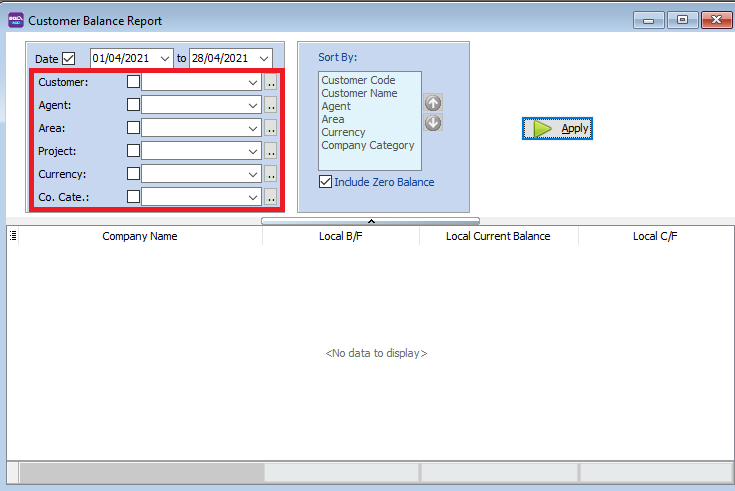Click the move down arrow icon in Sort By
The width and height of the screenshot is (735, 491).
(433, 123)
